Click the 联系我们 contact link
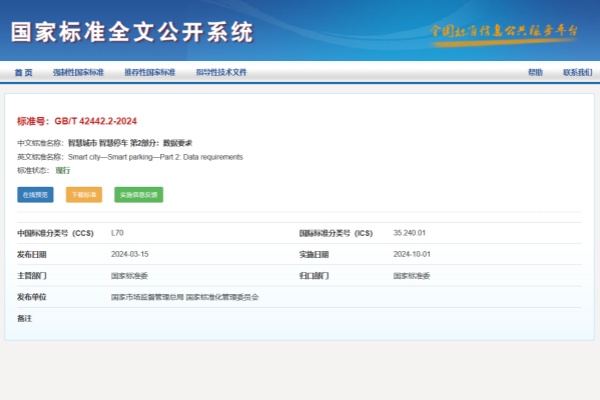This screenshot has height=400, width=600. point(577,73)
